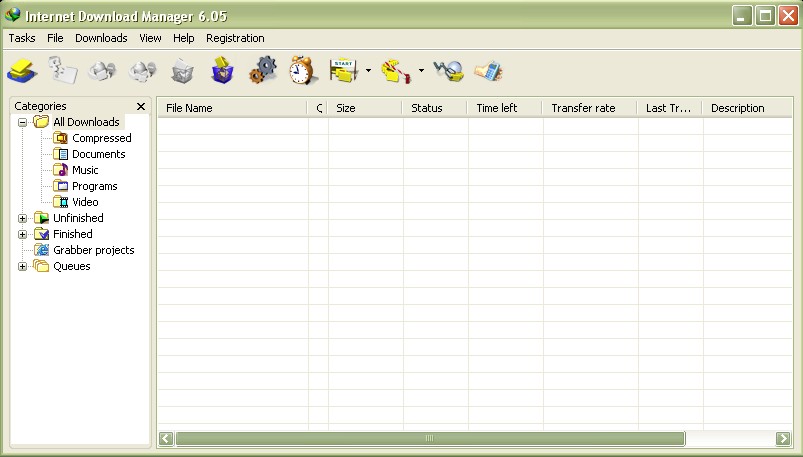
Task: Open Stop Queue dropdown arrow
Action: (421, 70)
